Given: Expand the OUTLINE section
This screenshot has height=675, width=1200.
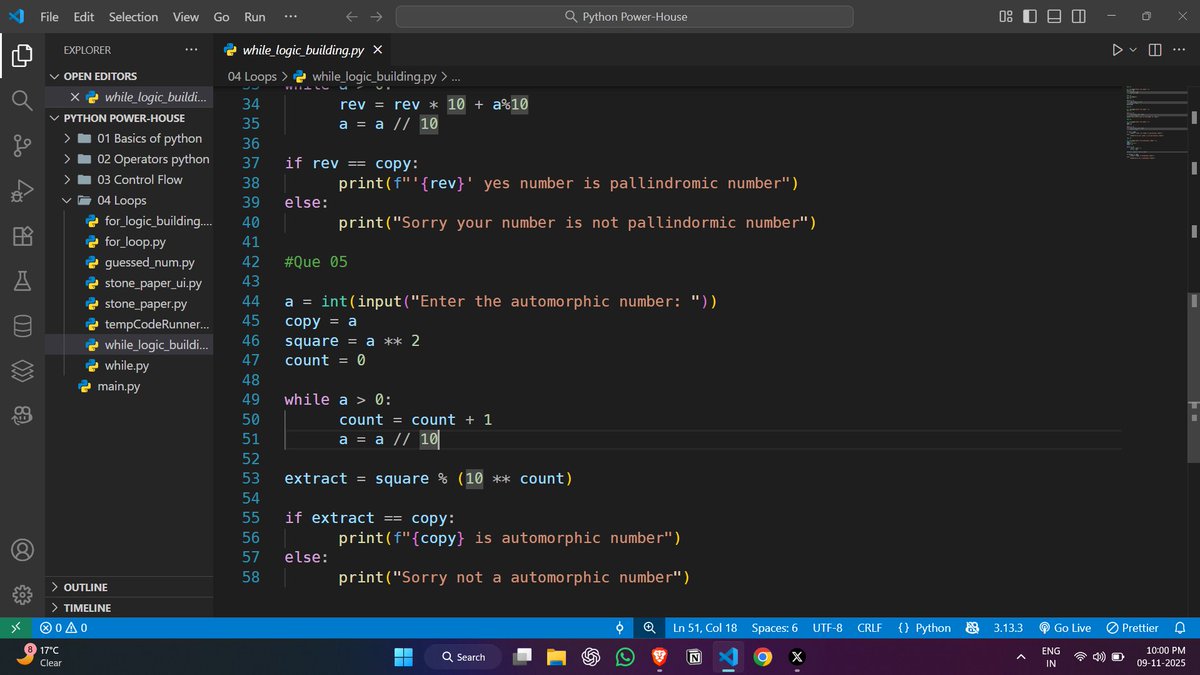Looking at the screenshot, I should (x=128, y=587).
